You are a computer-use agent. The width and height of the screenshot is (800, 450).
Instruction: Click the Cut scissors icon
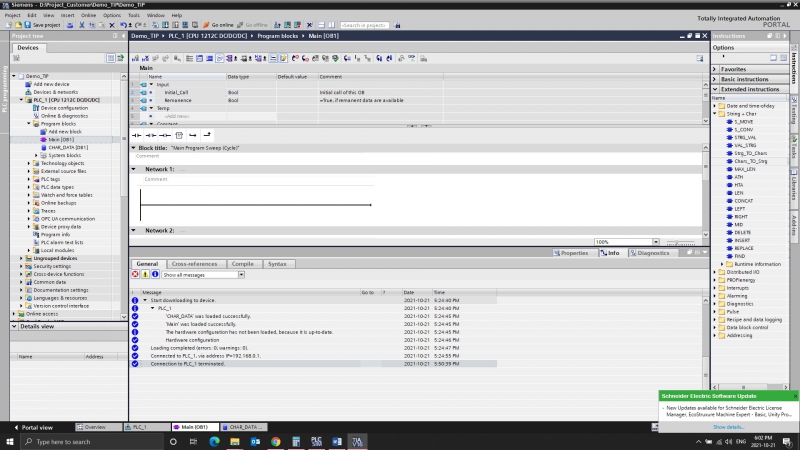click(x=82, y=25)
